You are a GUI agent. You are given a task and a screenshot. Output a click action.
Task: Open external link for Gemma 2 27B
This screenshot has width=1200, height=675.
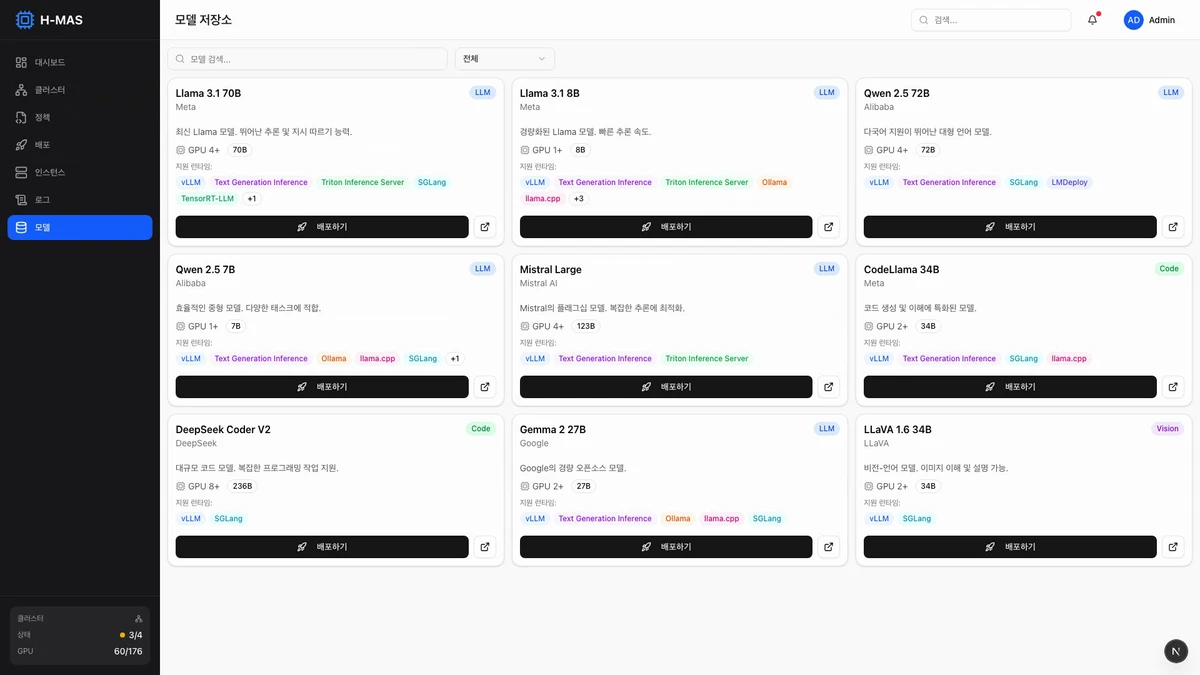pos(829,547)
